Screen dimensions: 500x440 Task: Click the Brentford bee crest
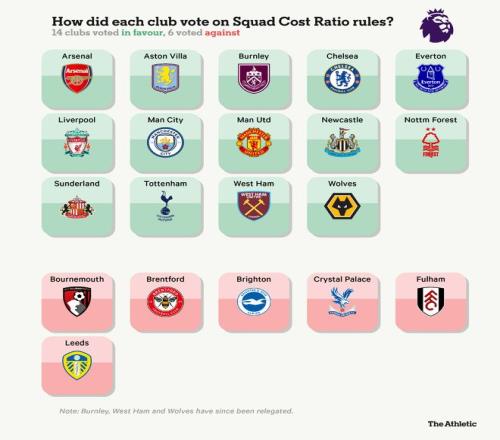(165, 302)
